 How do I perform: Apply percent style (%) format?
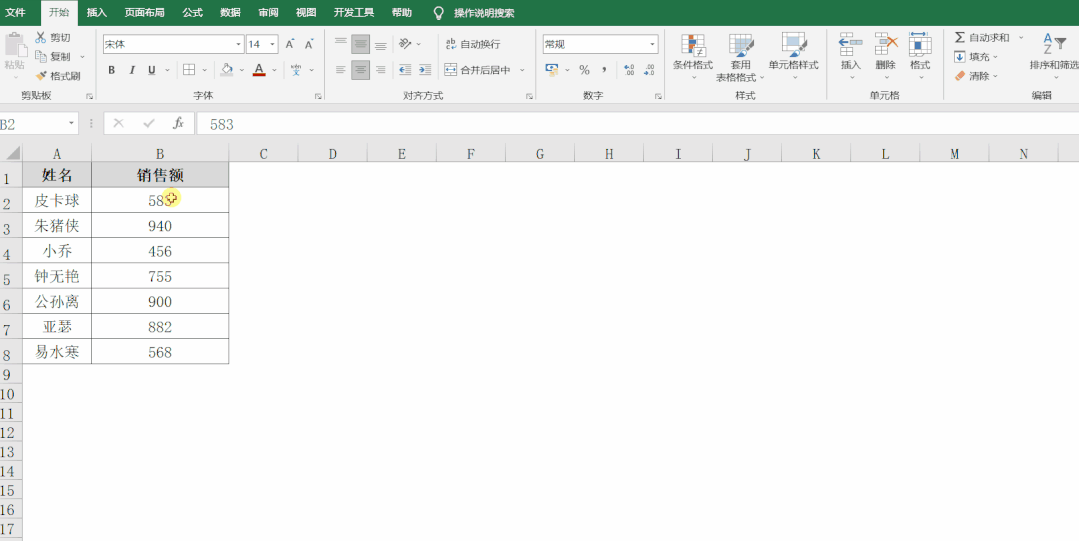(584, 70)
